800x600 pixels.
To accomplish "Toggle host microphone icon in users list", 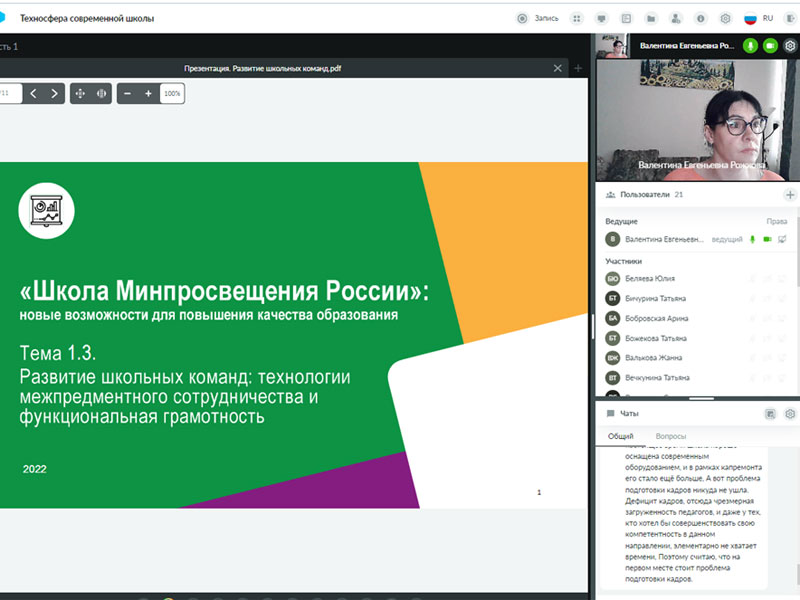I will click(x=752, y=239).
